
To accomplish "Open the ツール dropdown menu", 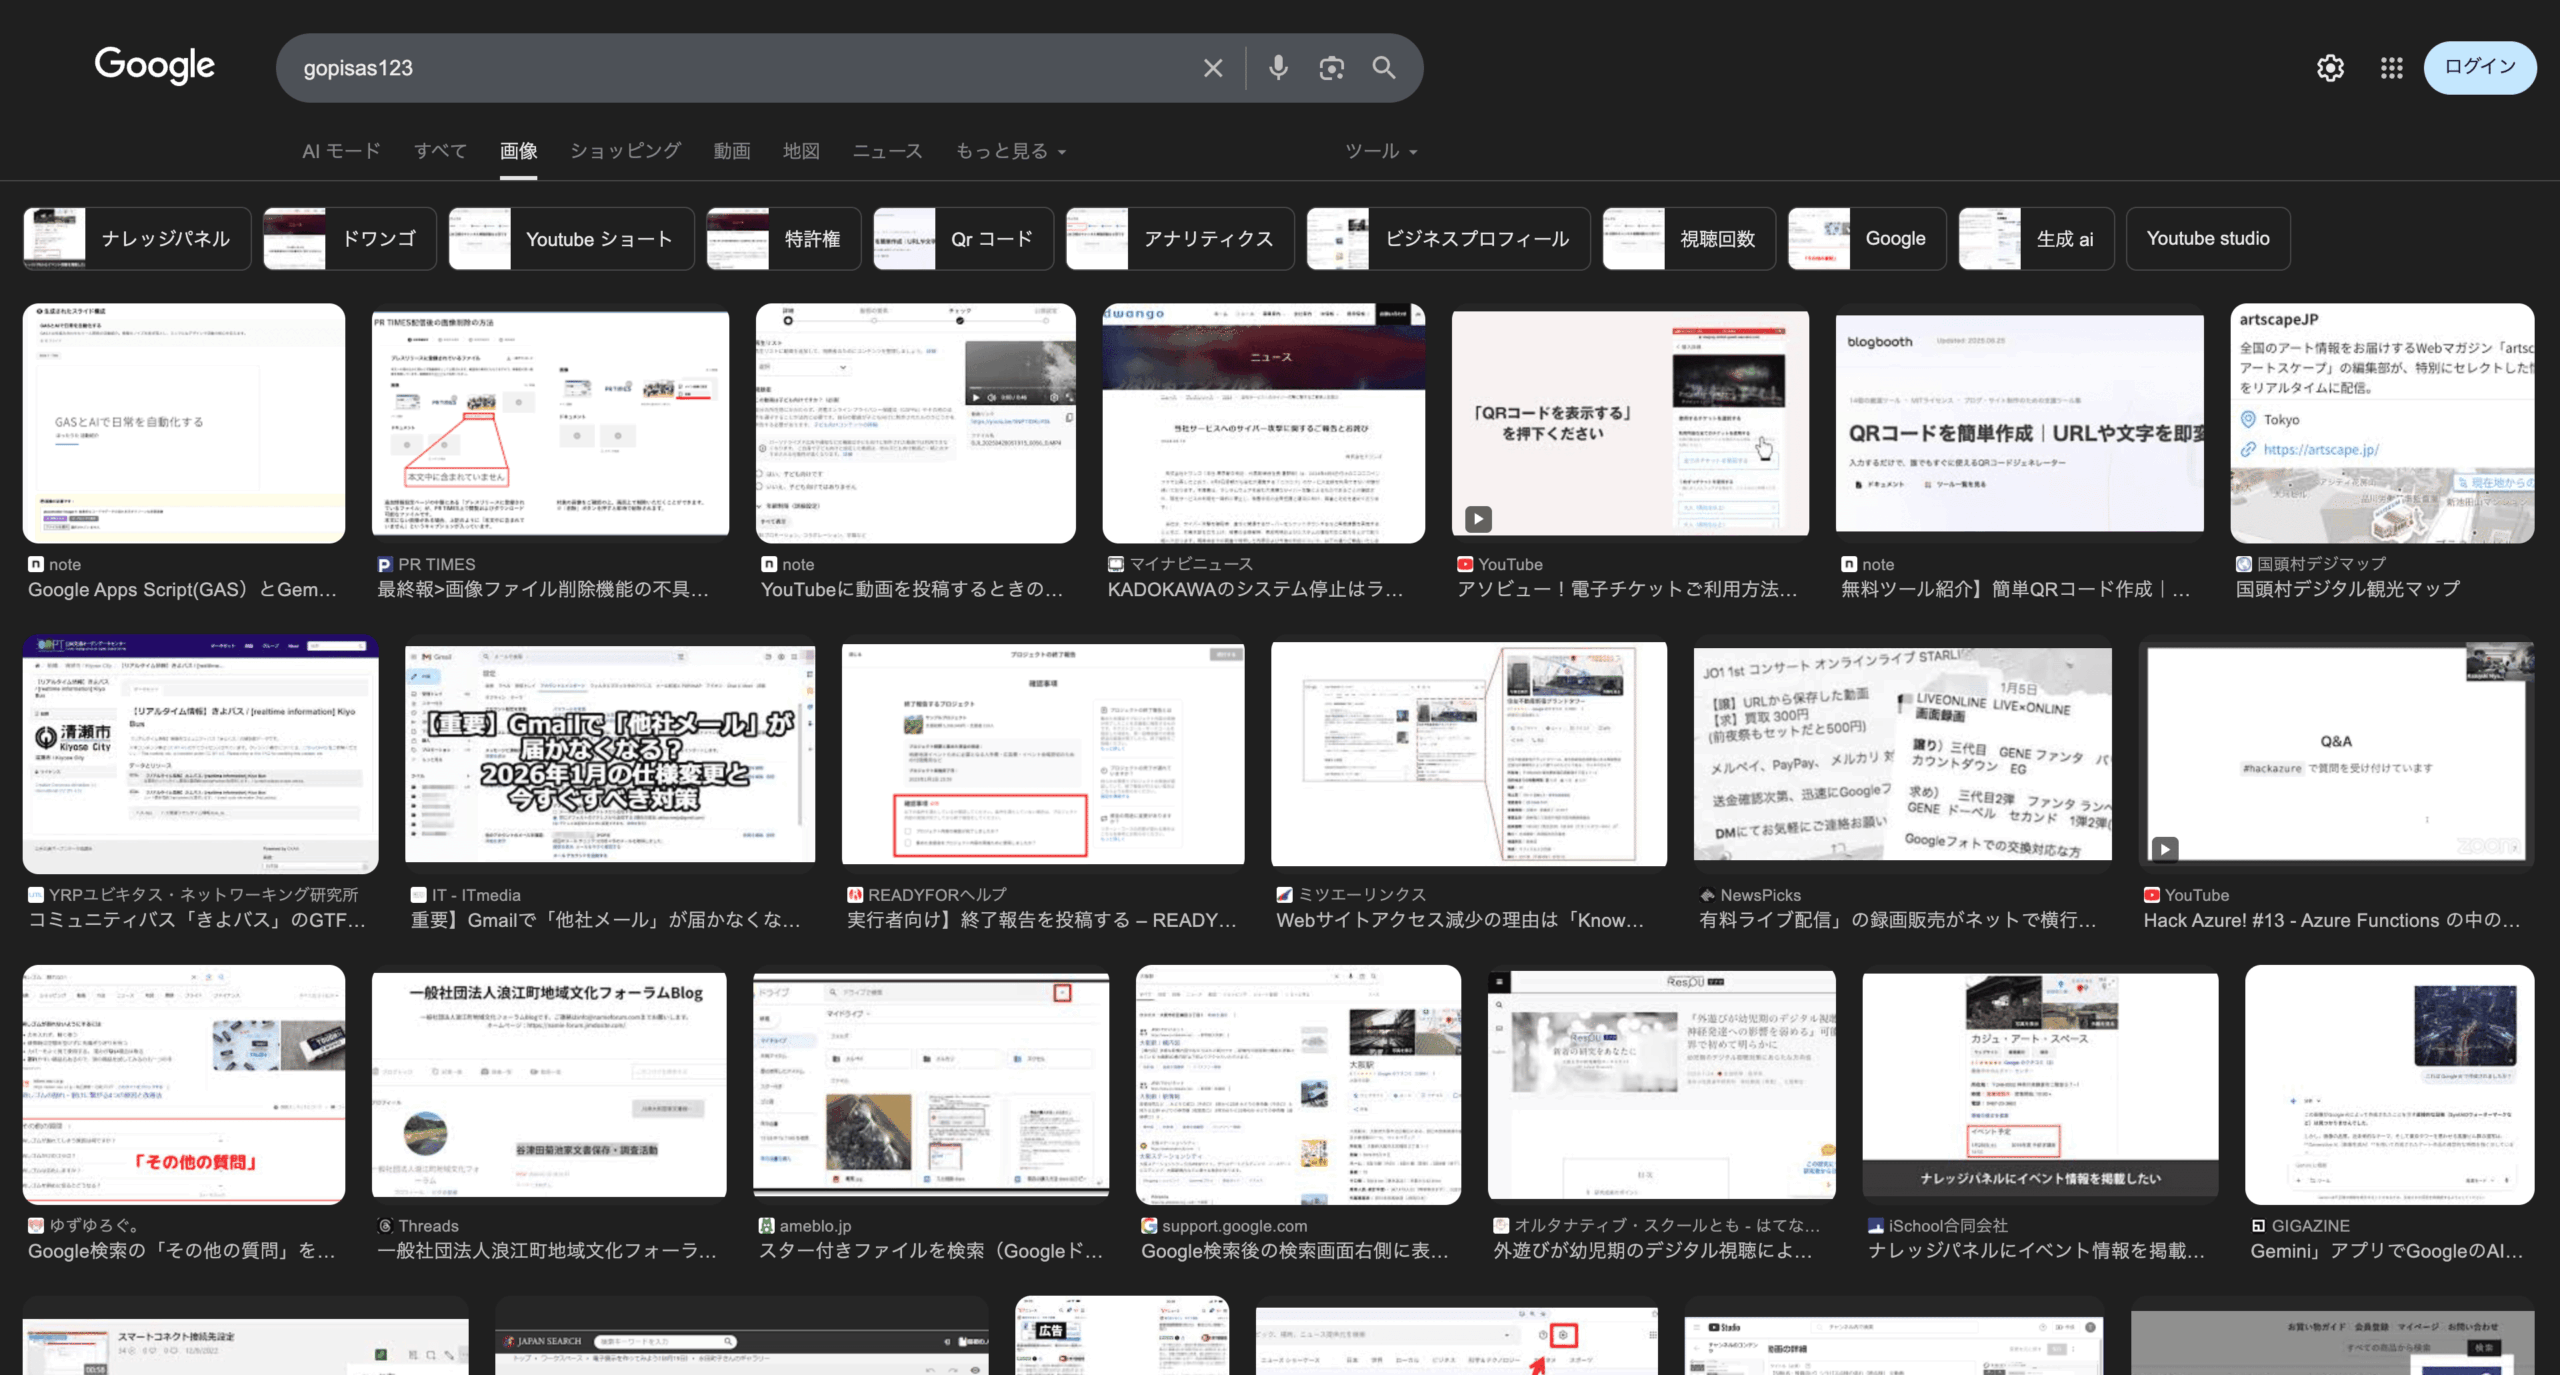I will (1380, 151).
